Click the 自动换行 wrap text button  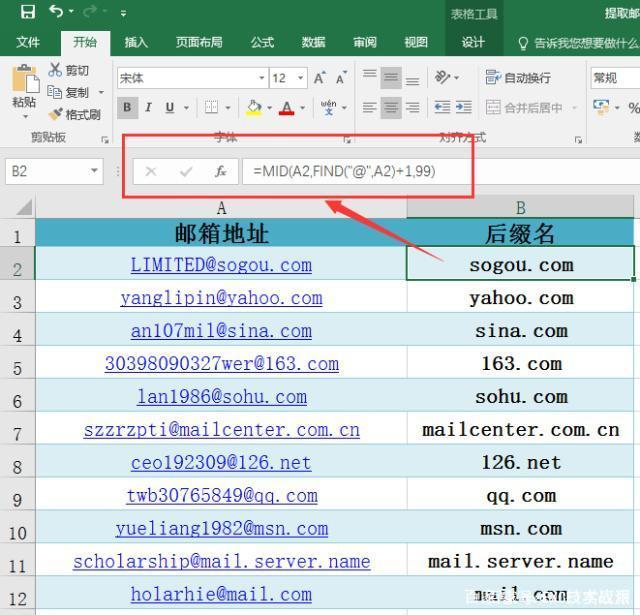[x=518, y=78]
